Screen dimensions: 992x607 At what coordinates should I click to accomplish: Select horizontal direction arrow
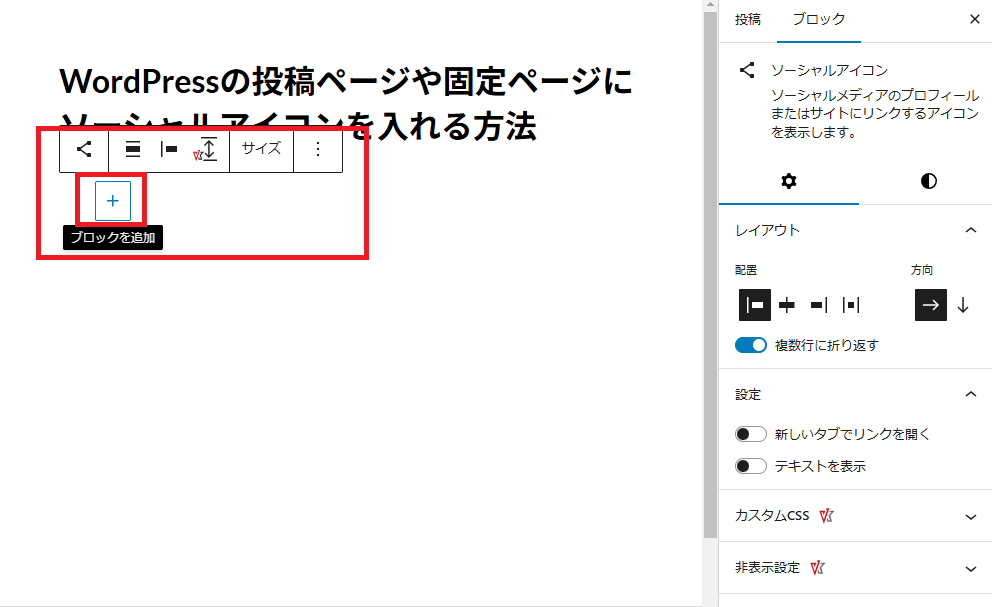[931, 305]
